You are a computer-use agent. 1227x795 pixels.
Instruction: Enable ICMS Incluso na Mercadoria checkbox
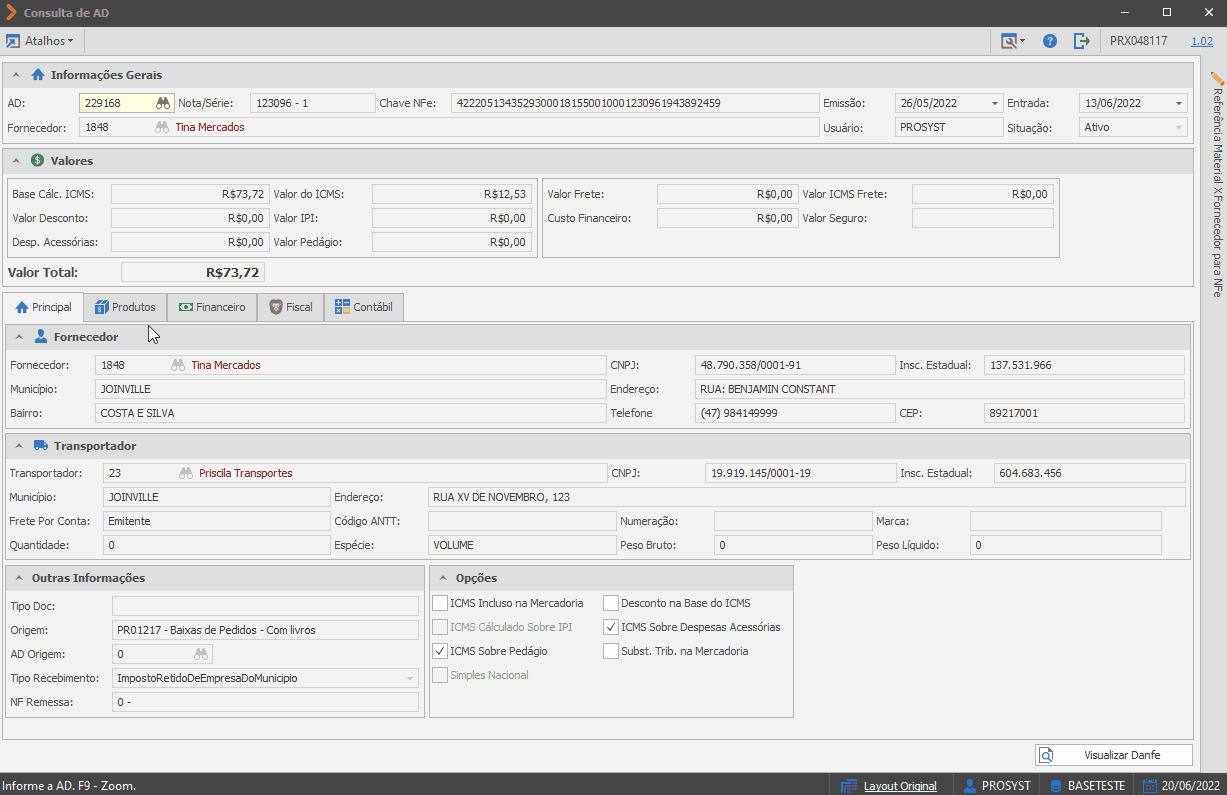tap(440, 603)
